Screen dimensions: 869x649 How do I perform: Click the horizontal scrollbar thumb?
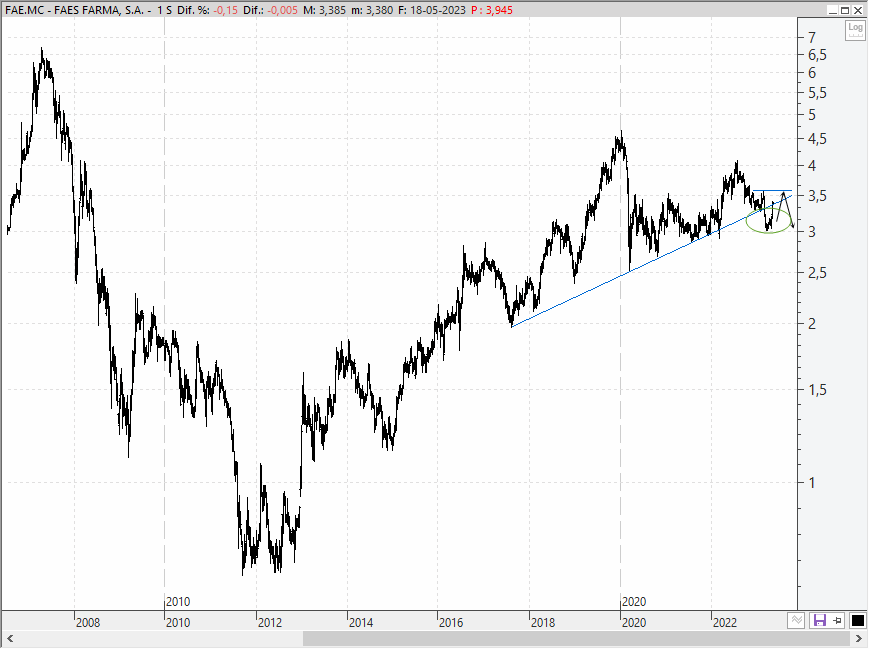click(x=576, y=639)
